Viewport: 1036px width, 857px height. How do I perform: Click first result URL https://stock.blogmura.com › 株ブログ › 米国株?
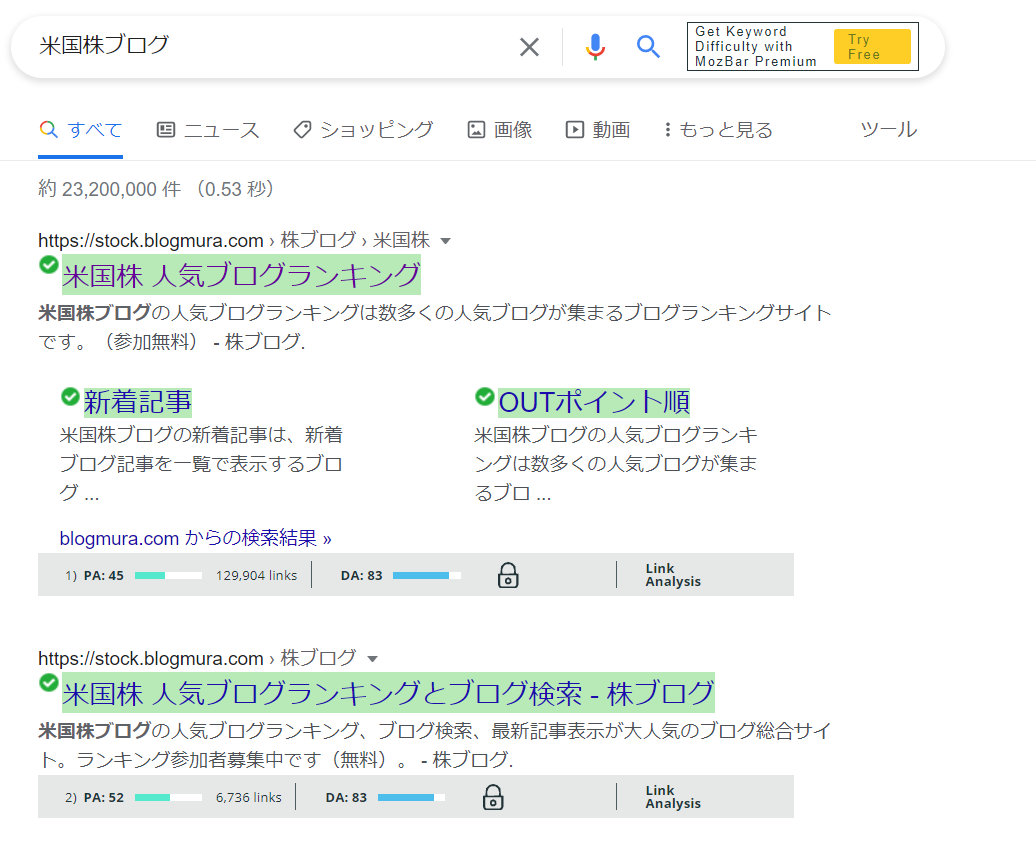234,241
